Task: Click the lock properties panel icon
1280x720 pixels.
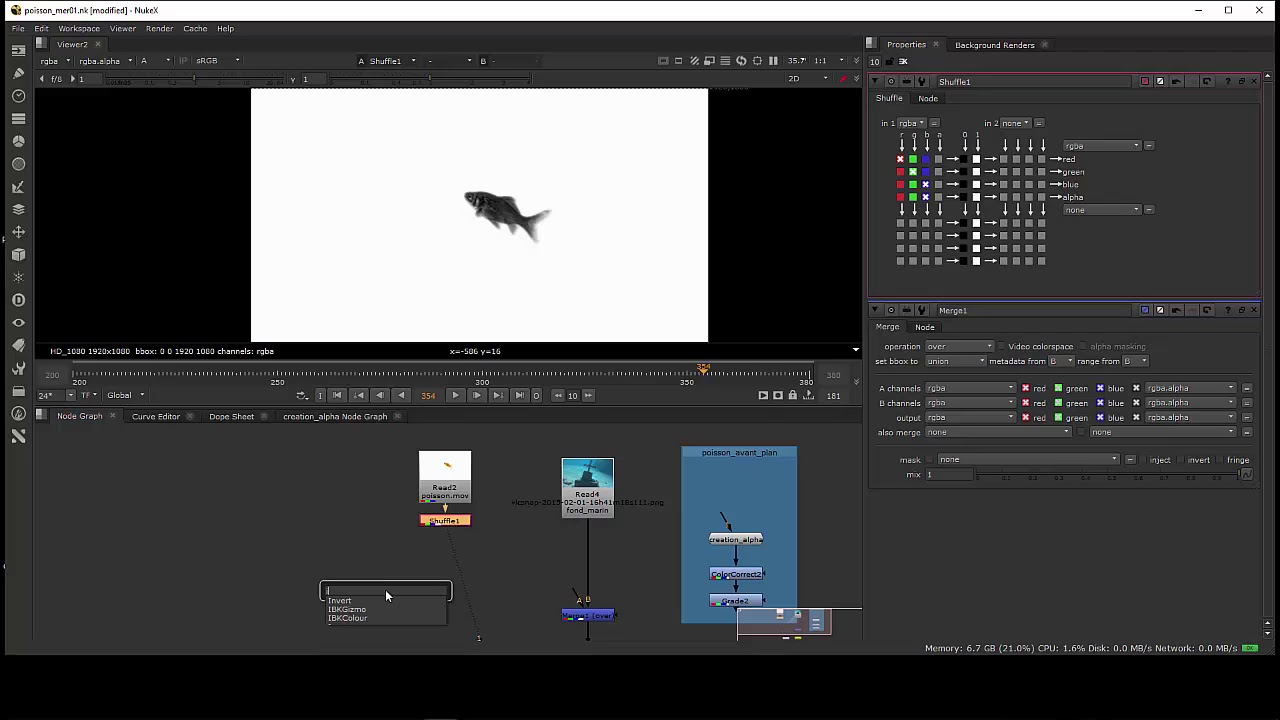Action: (889, 61)
